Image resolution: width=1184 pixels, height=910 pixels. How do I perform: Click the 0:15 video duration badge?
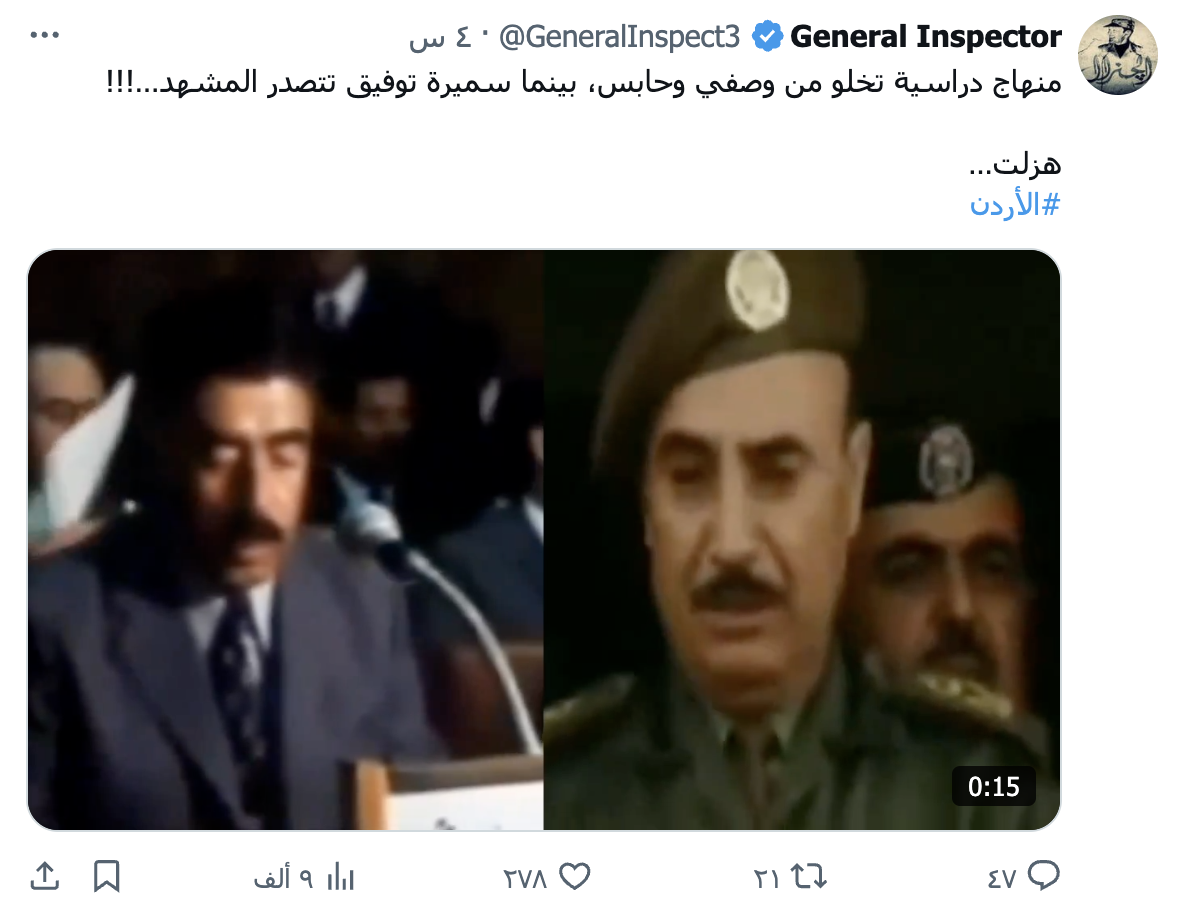pyautogui.click(x=994, y=787)
